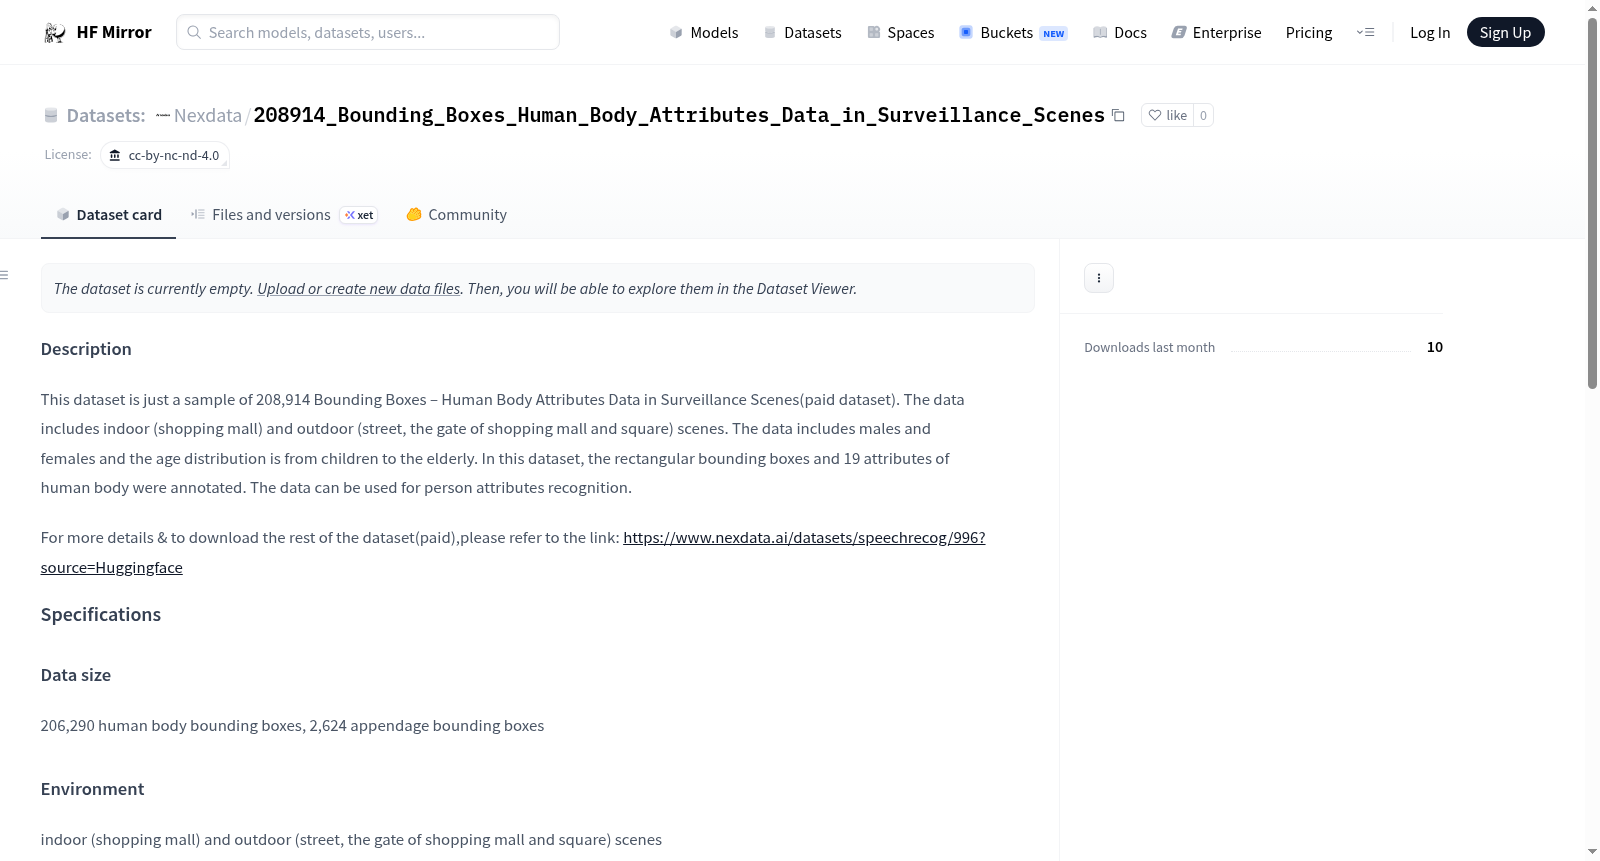Like this dataset
The image size is (1600, 861).
1168,116
